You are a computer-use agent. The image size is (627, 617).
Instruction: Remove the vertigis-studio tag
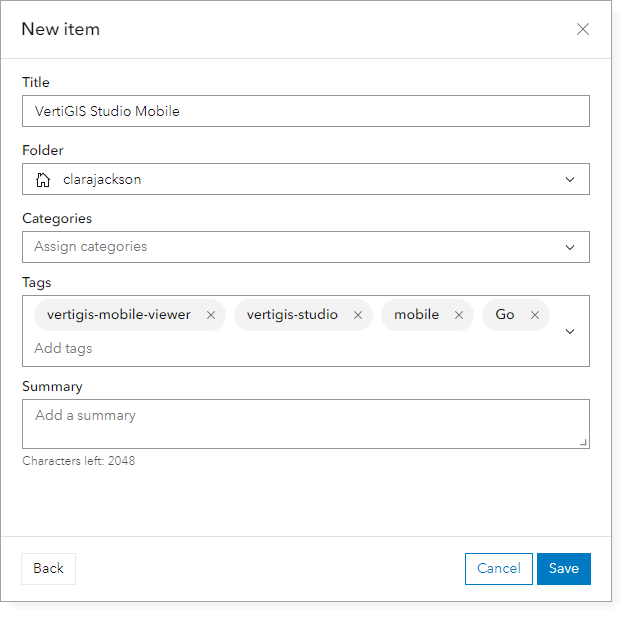point(358,315)
